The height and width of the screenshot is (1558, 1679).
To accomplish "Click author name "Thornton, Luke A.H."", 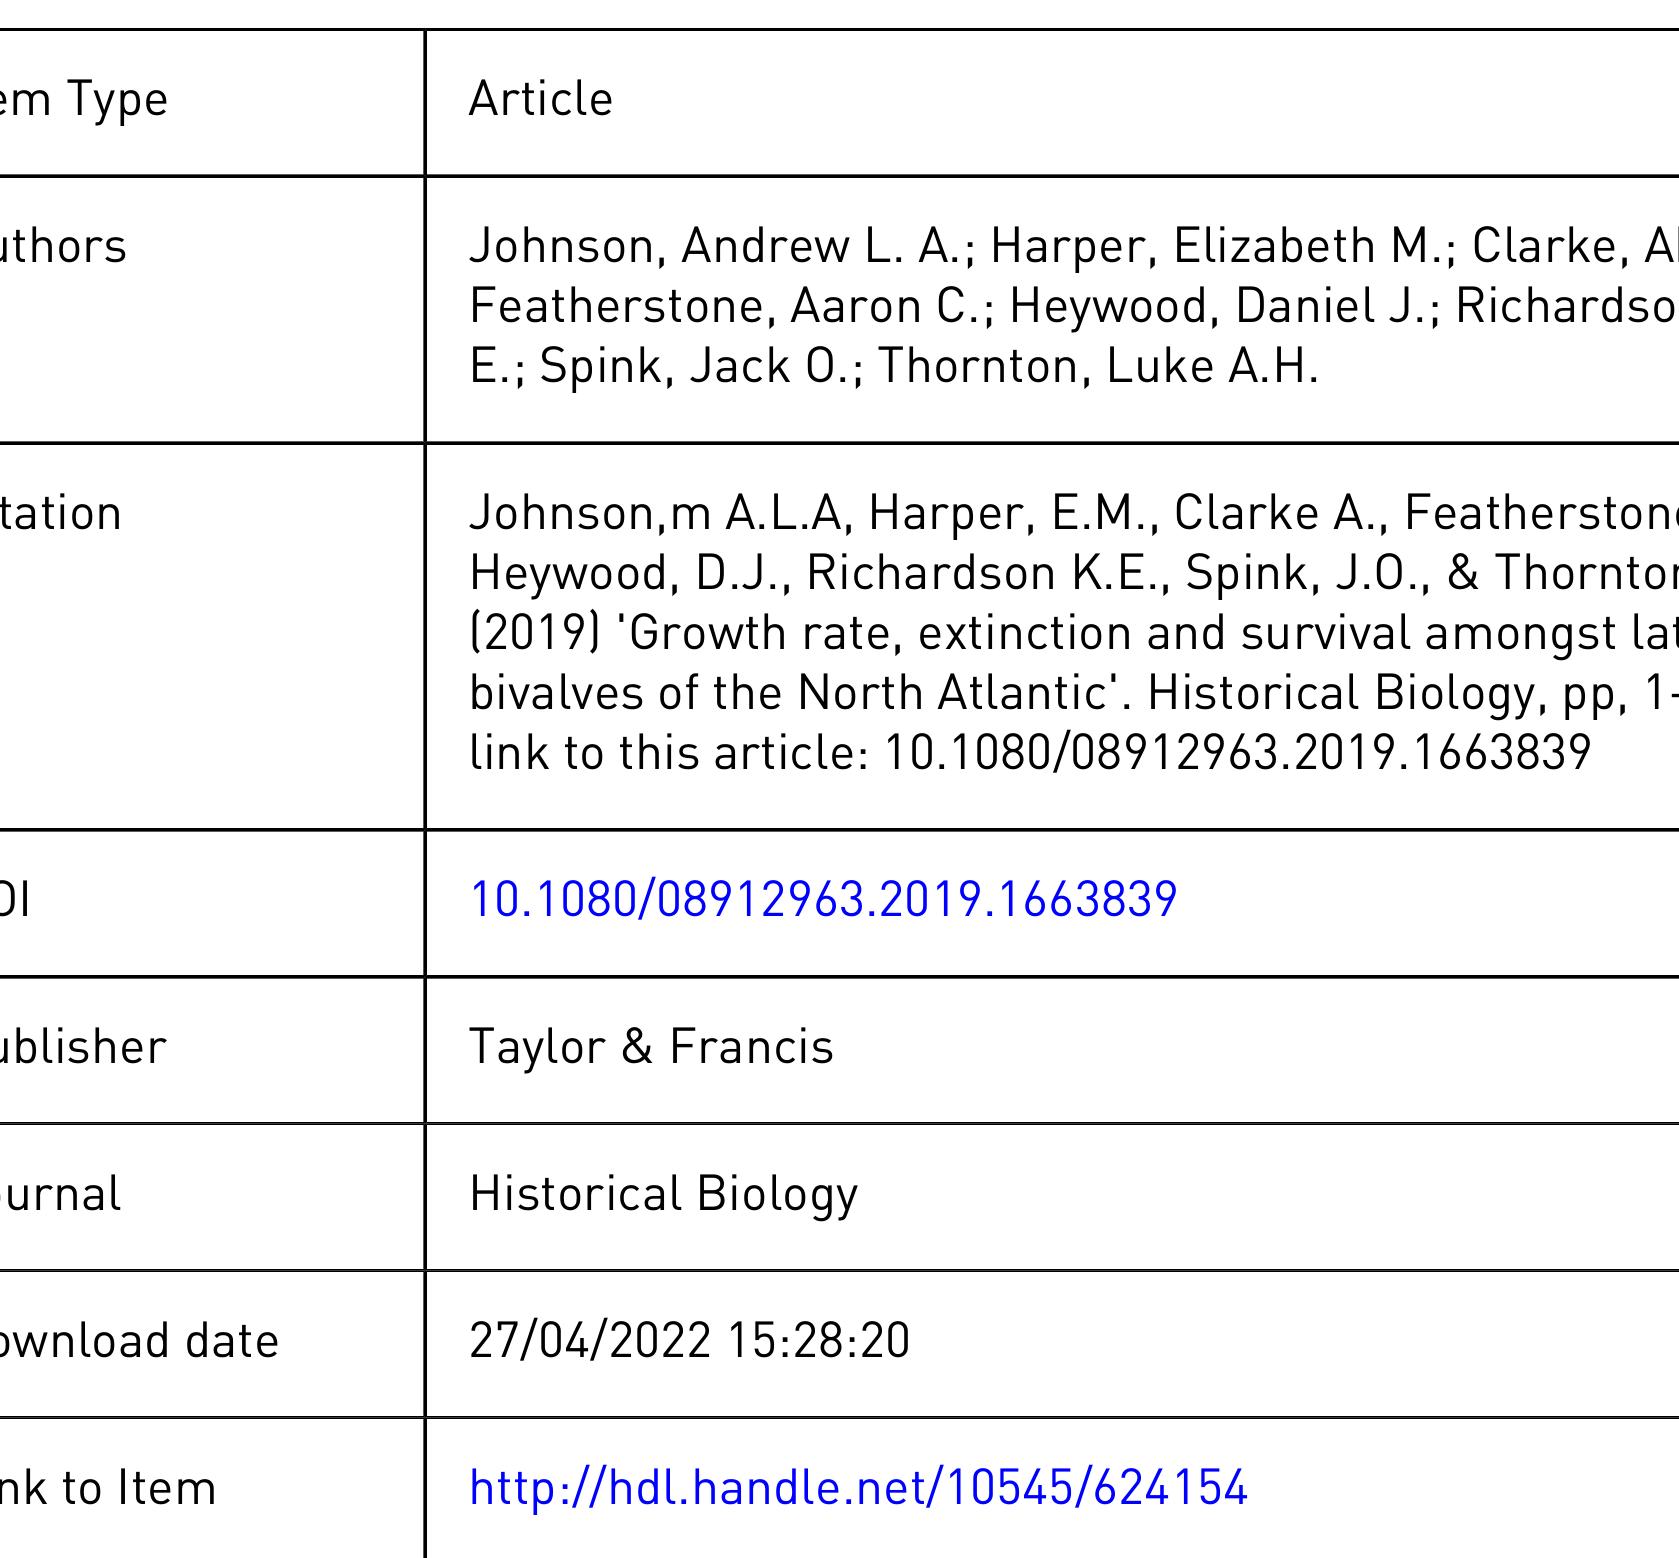I will pyautogui.click(x=1097, y=367).
